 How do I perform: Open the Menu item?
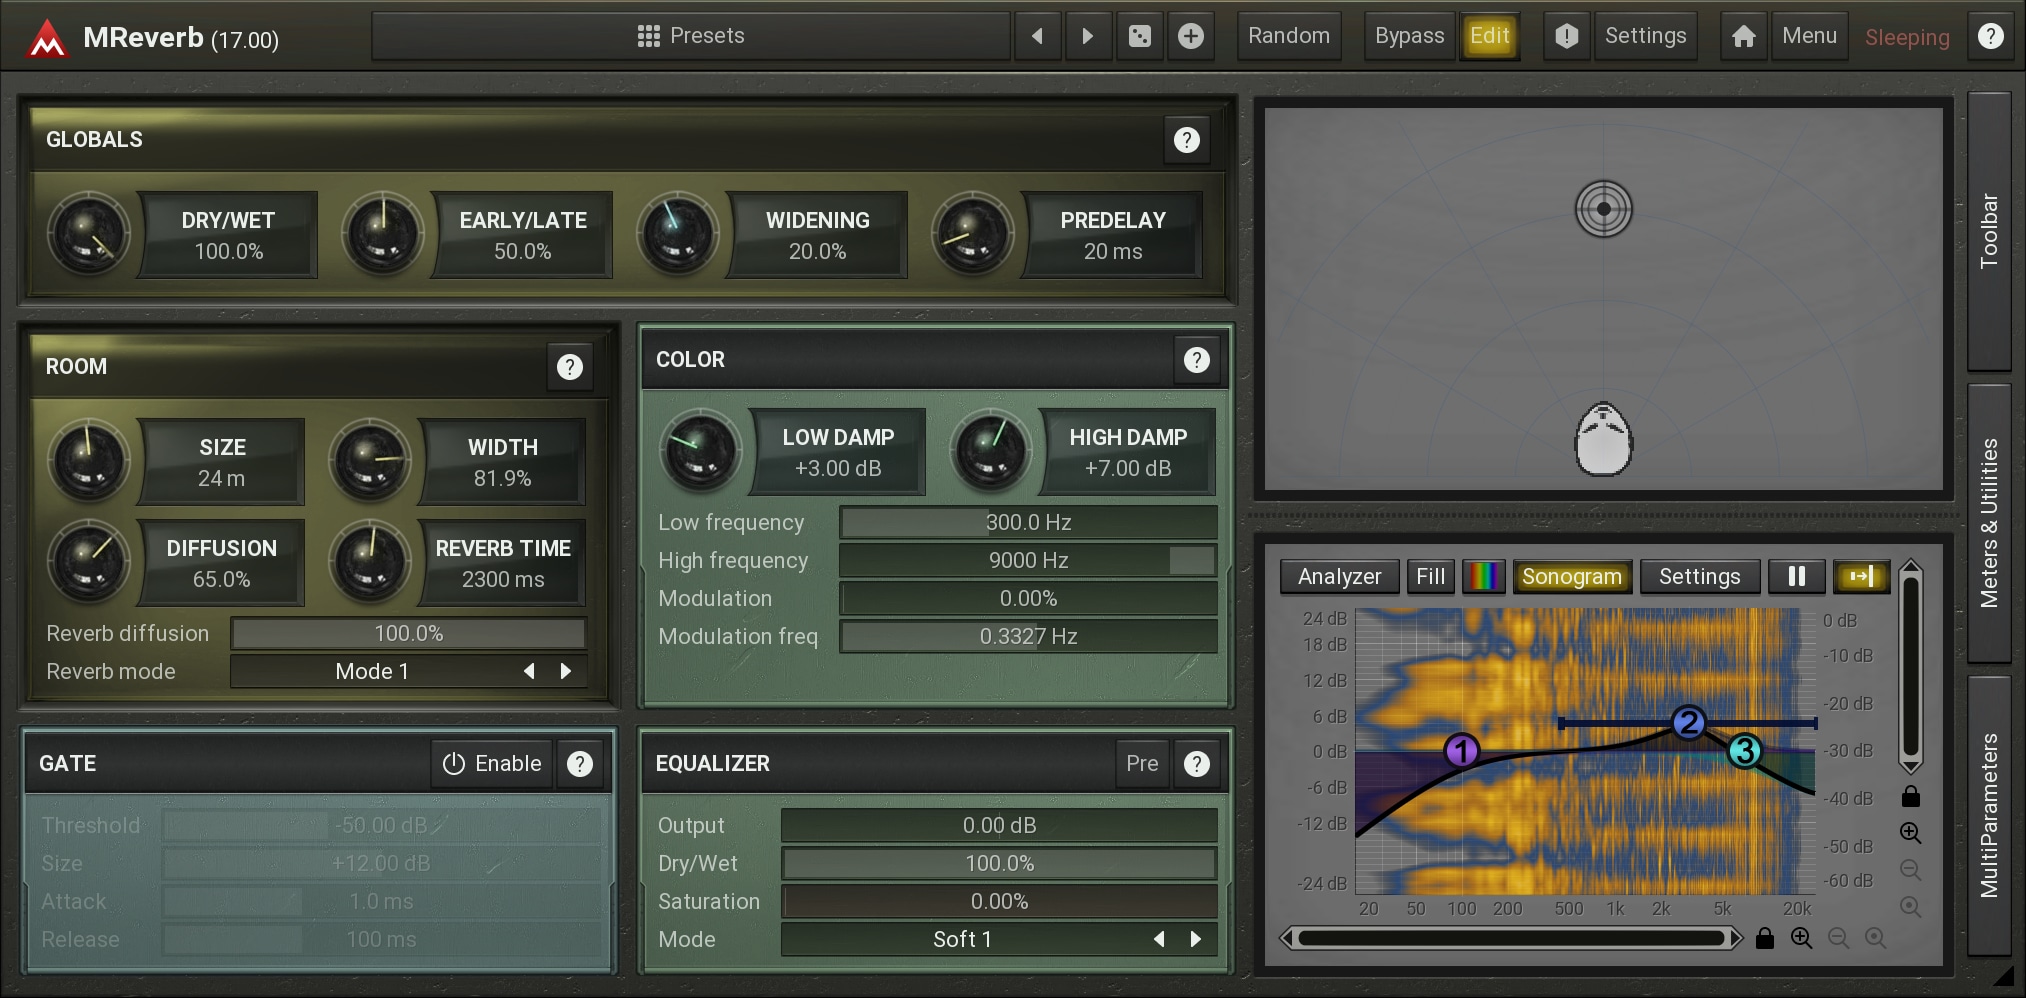point(1808,37)
